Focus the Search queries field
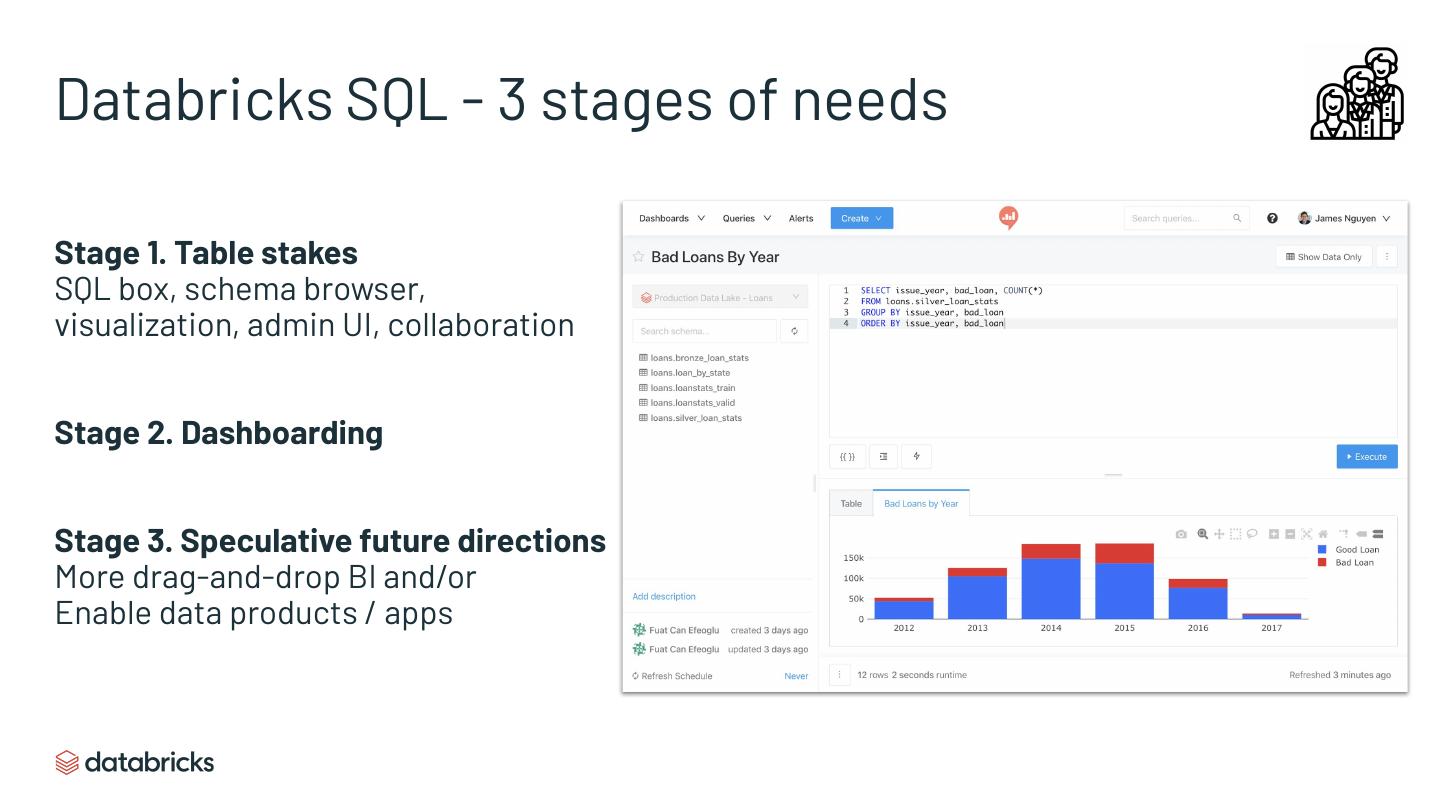The height and width of the screenshot is (810, 1440). point(1186,218)
